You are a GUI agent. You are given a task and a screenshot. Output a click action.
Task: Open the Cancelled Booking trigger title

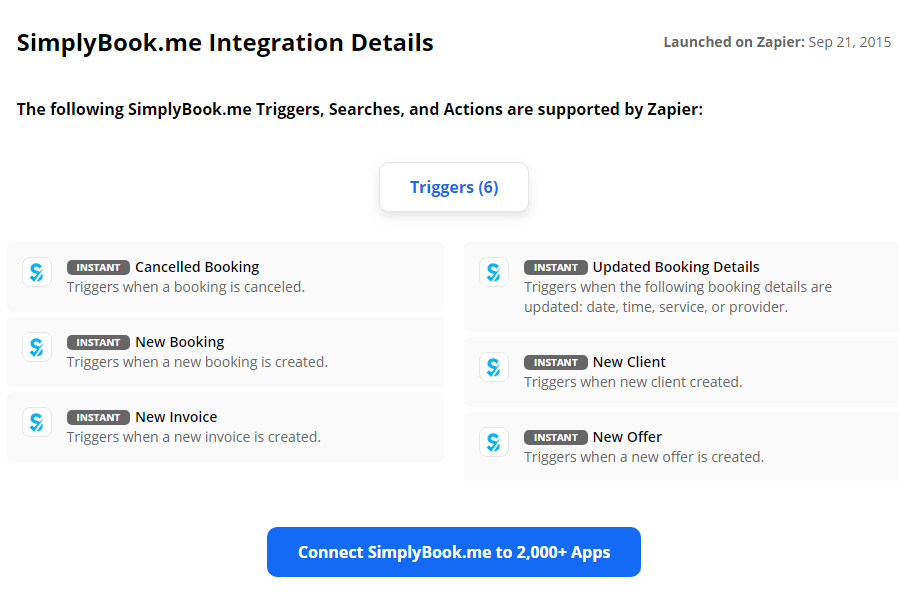[x=197, y=267]
